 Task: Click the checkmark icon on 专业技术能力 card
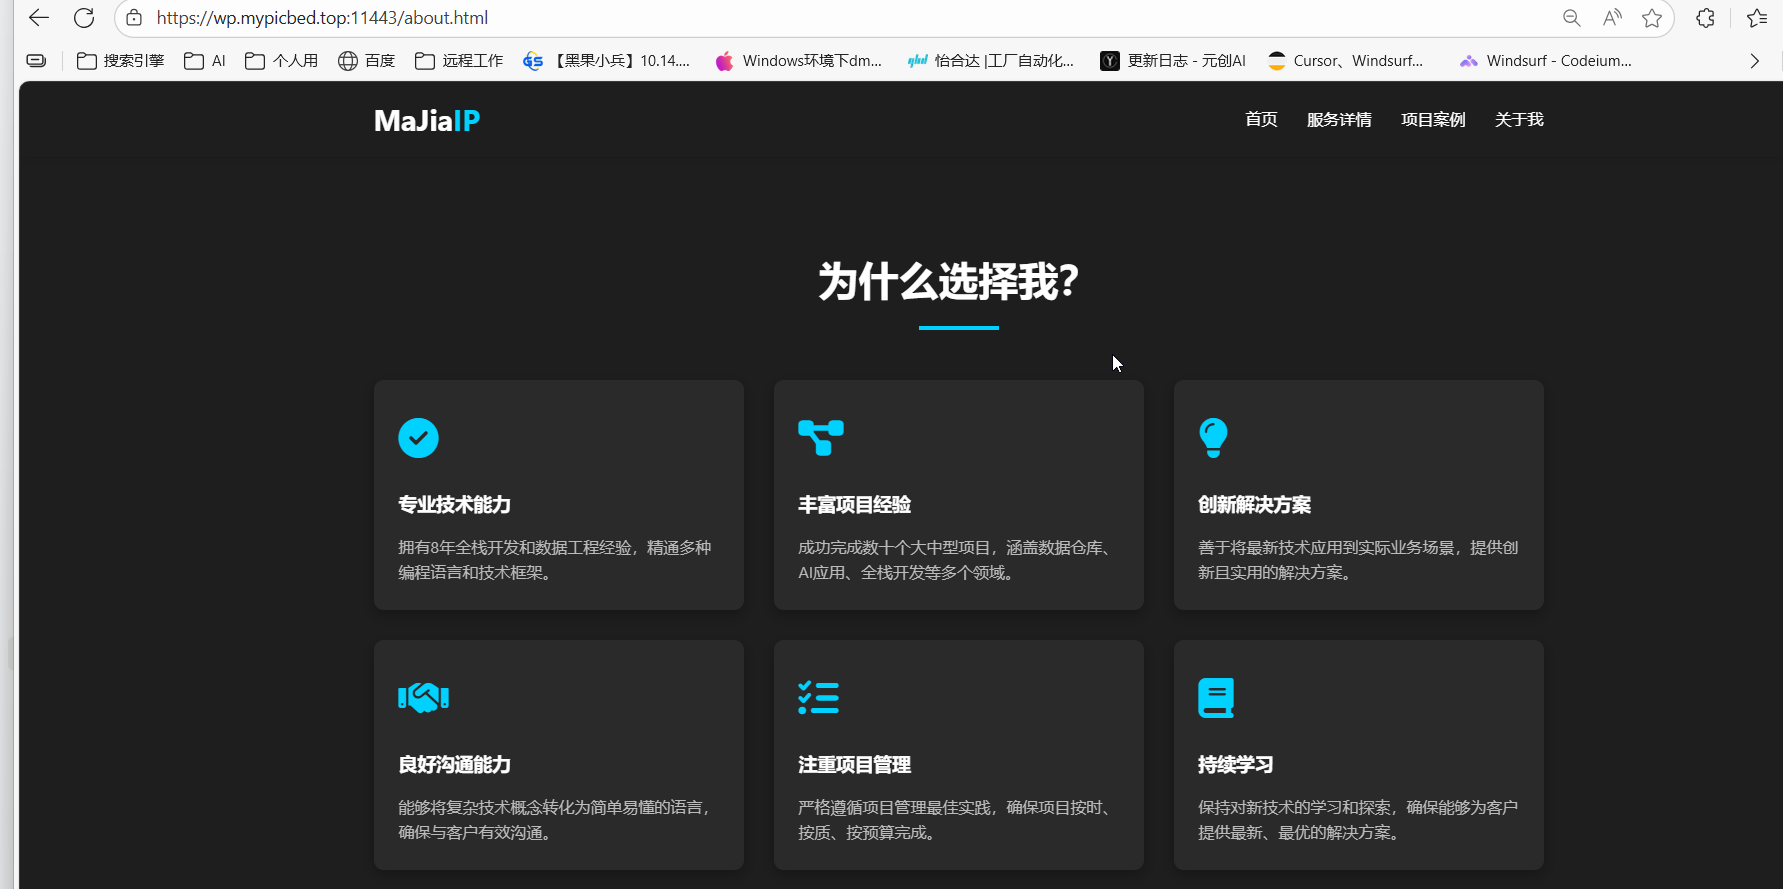pos(418,438)
